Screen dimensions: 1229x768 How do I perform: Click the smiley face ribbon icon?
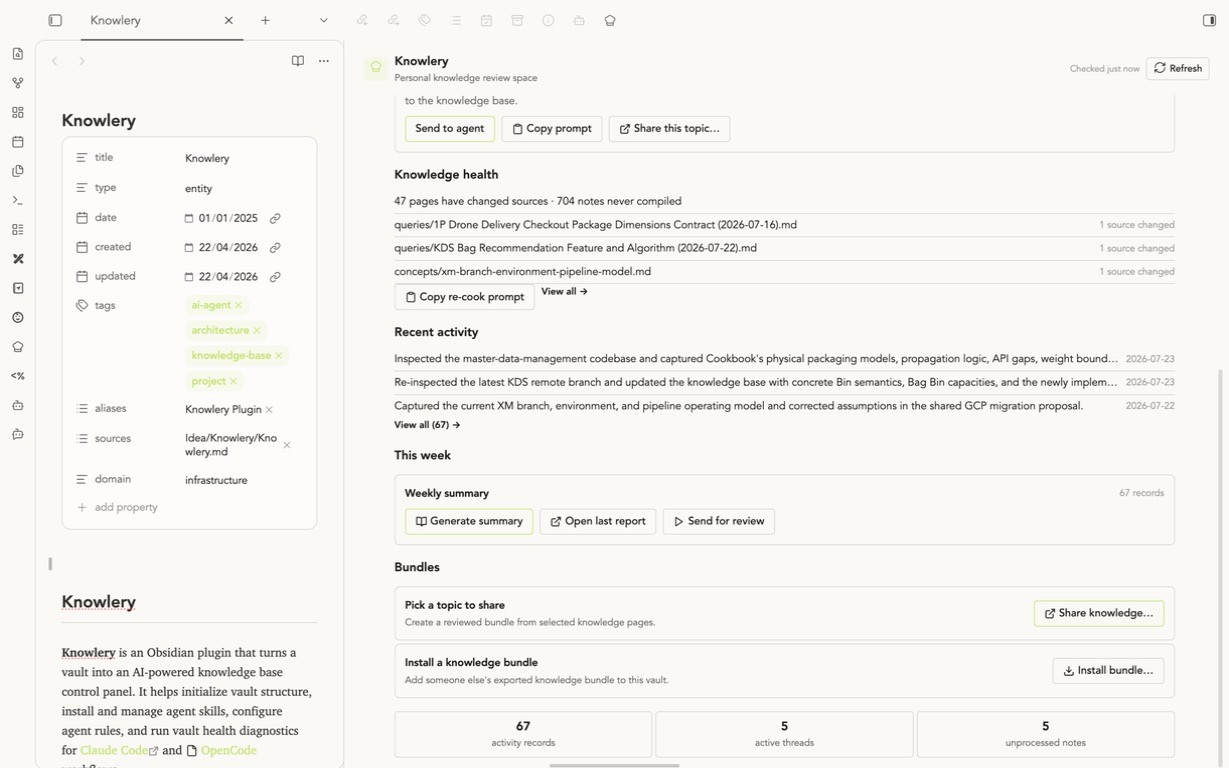18,317
